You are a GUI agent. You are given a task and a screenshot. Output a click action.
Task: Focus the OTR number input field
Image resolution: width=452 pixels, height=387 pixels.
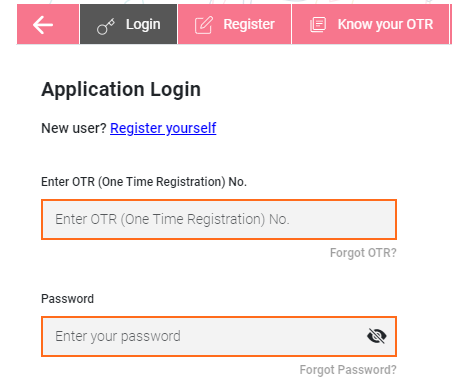(x=219, y=219)
